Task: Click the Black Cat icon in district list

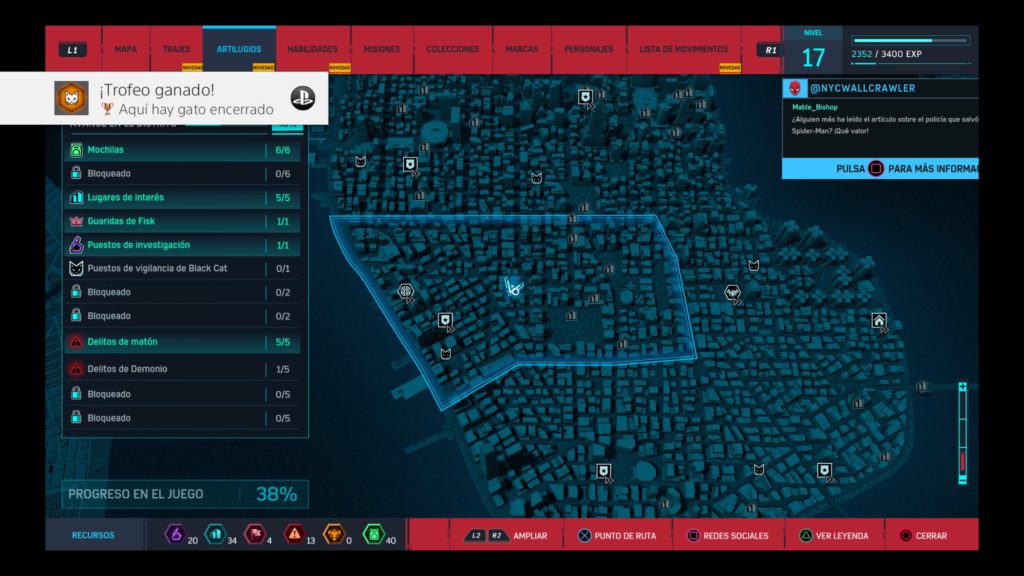Action: tap(75, 269)
